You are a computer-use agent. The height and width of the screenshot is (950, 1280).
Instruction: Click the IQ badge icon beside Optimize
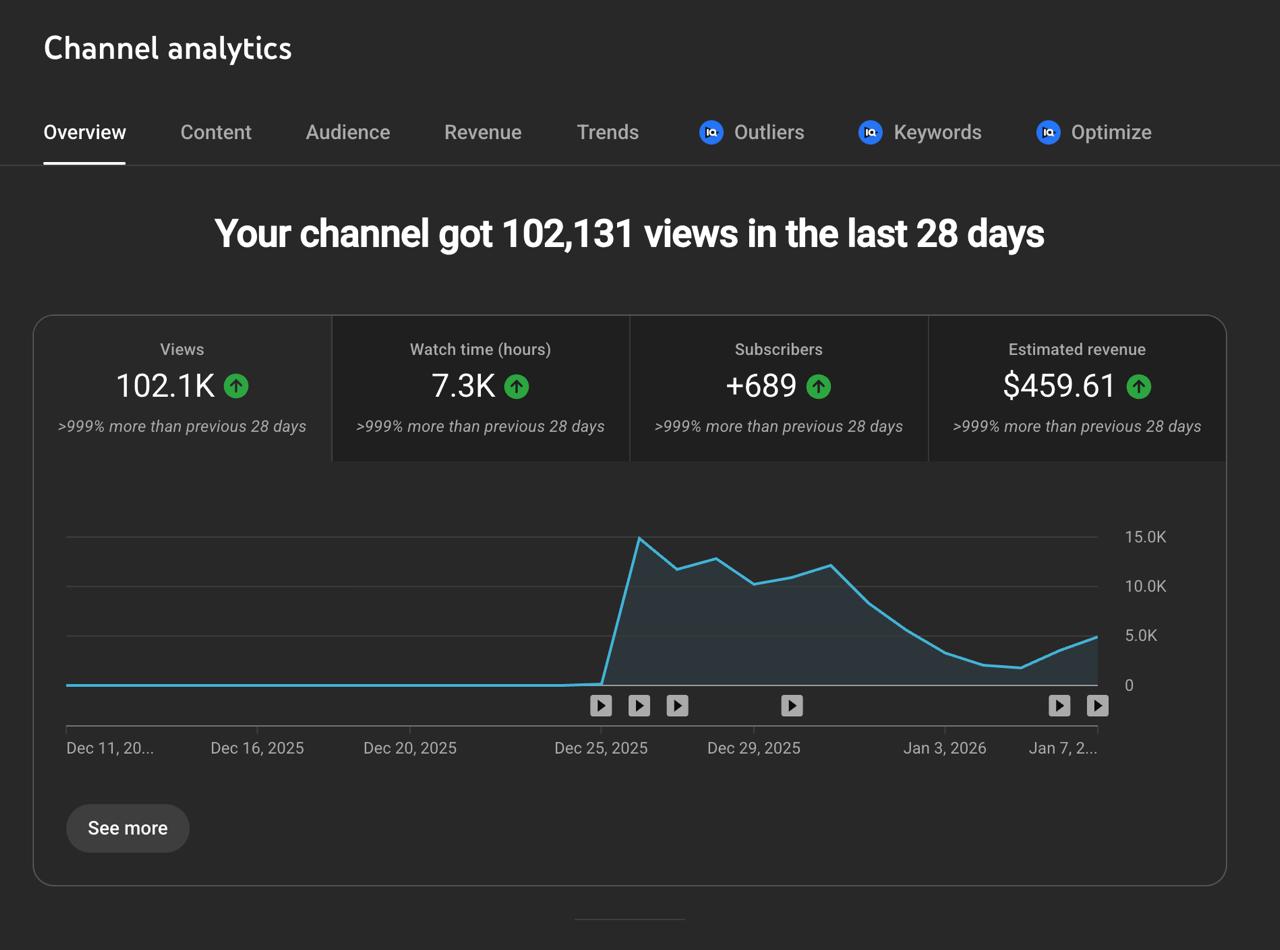[x=1048, y=132]
